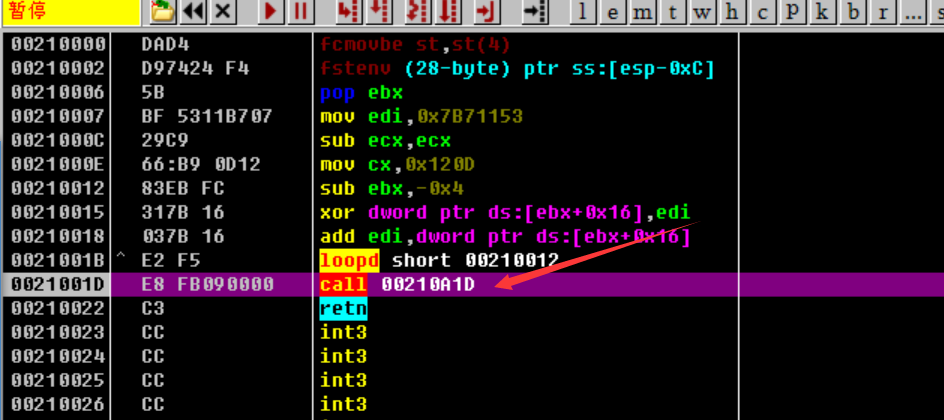This screenshot has height=420, width=944.
Task: Open Threads window with 't' button
Action: coord(672,12)
